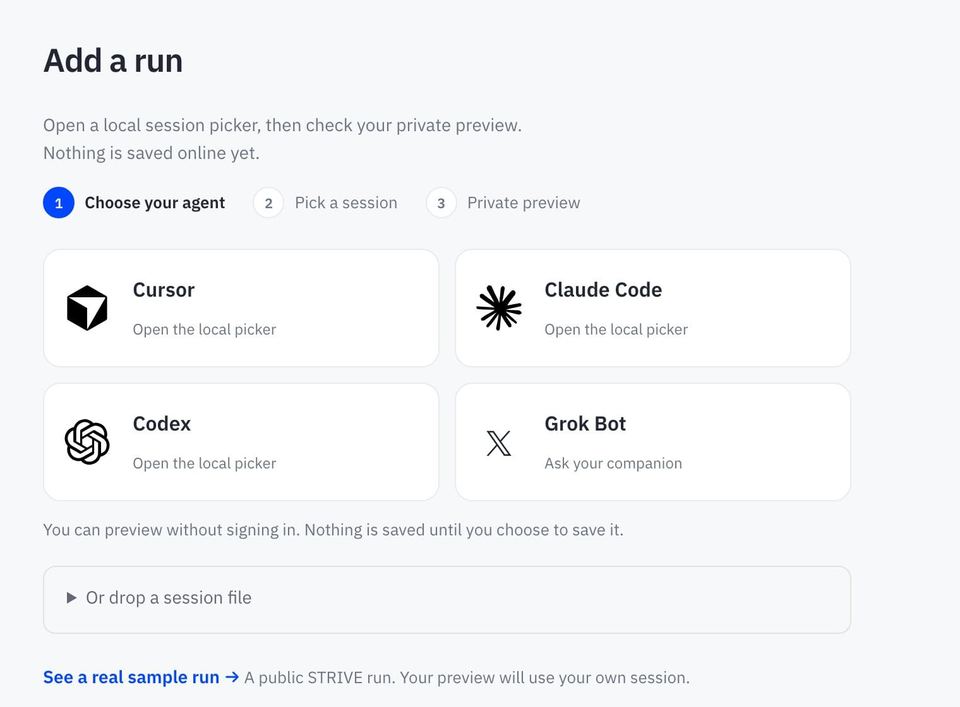Click the 'Add a run' heading
Screen dimensions: 960x707
pos(113,61)
